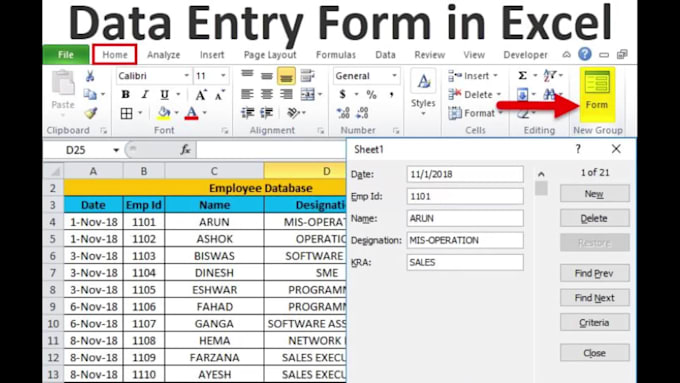The image size is (680, 383).
Task: Click the Sort & Filter icon
Action: coord(550,76)
